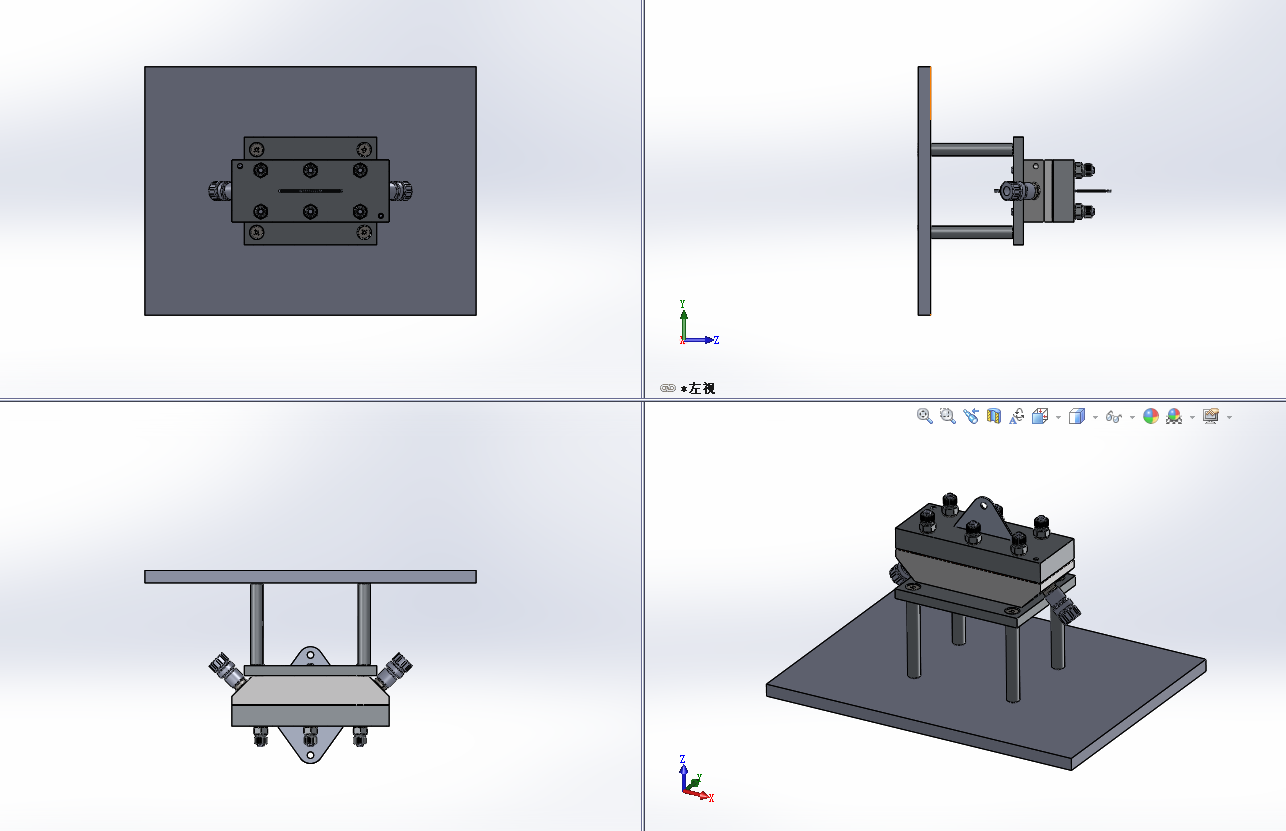Screen dimensions: 1286x831
Task: Click the Zoom to Fit icon
Action: 925,416
